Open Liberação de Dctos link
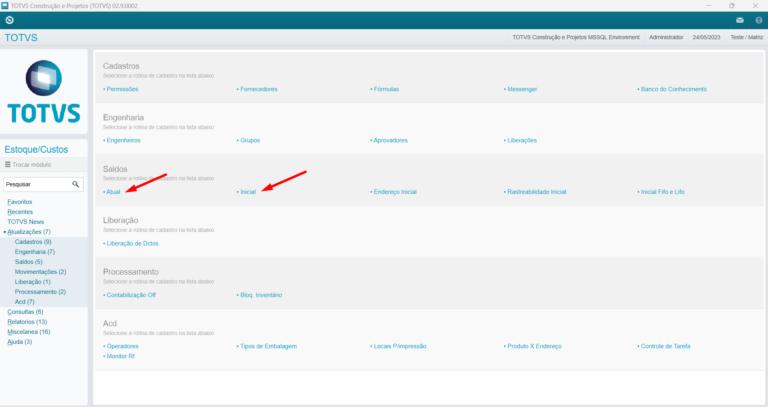The width and height of the screenshot is (768, 407). click(x=131, y=243)
